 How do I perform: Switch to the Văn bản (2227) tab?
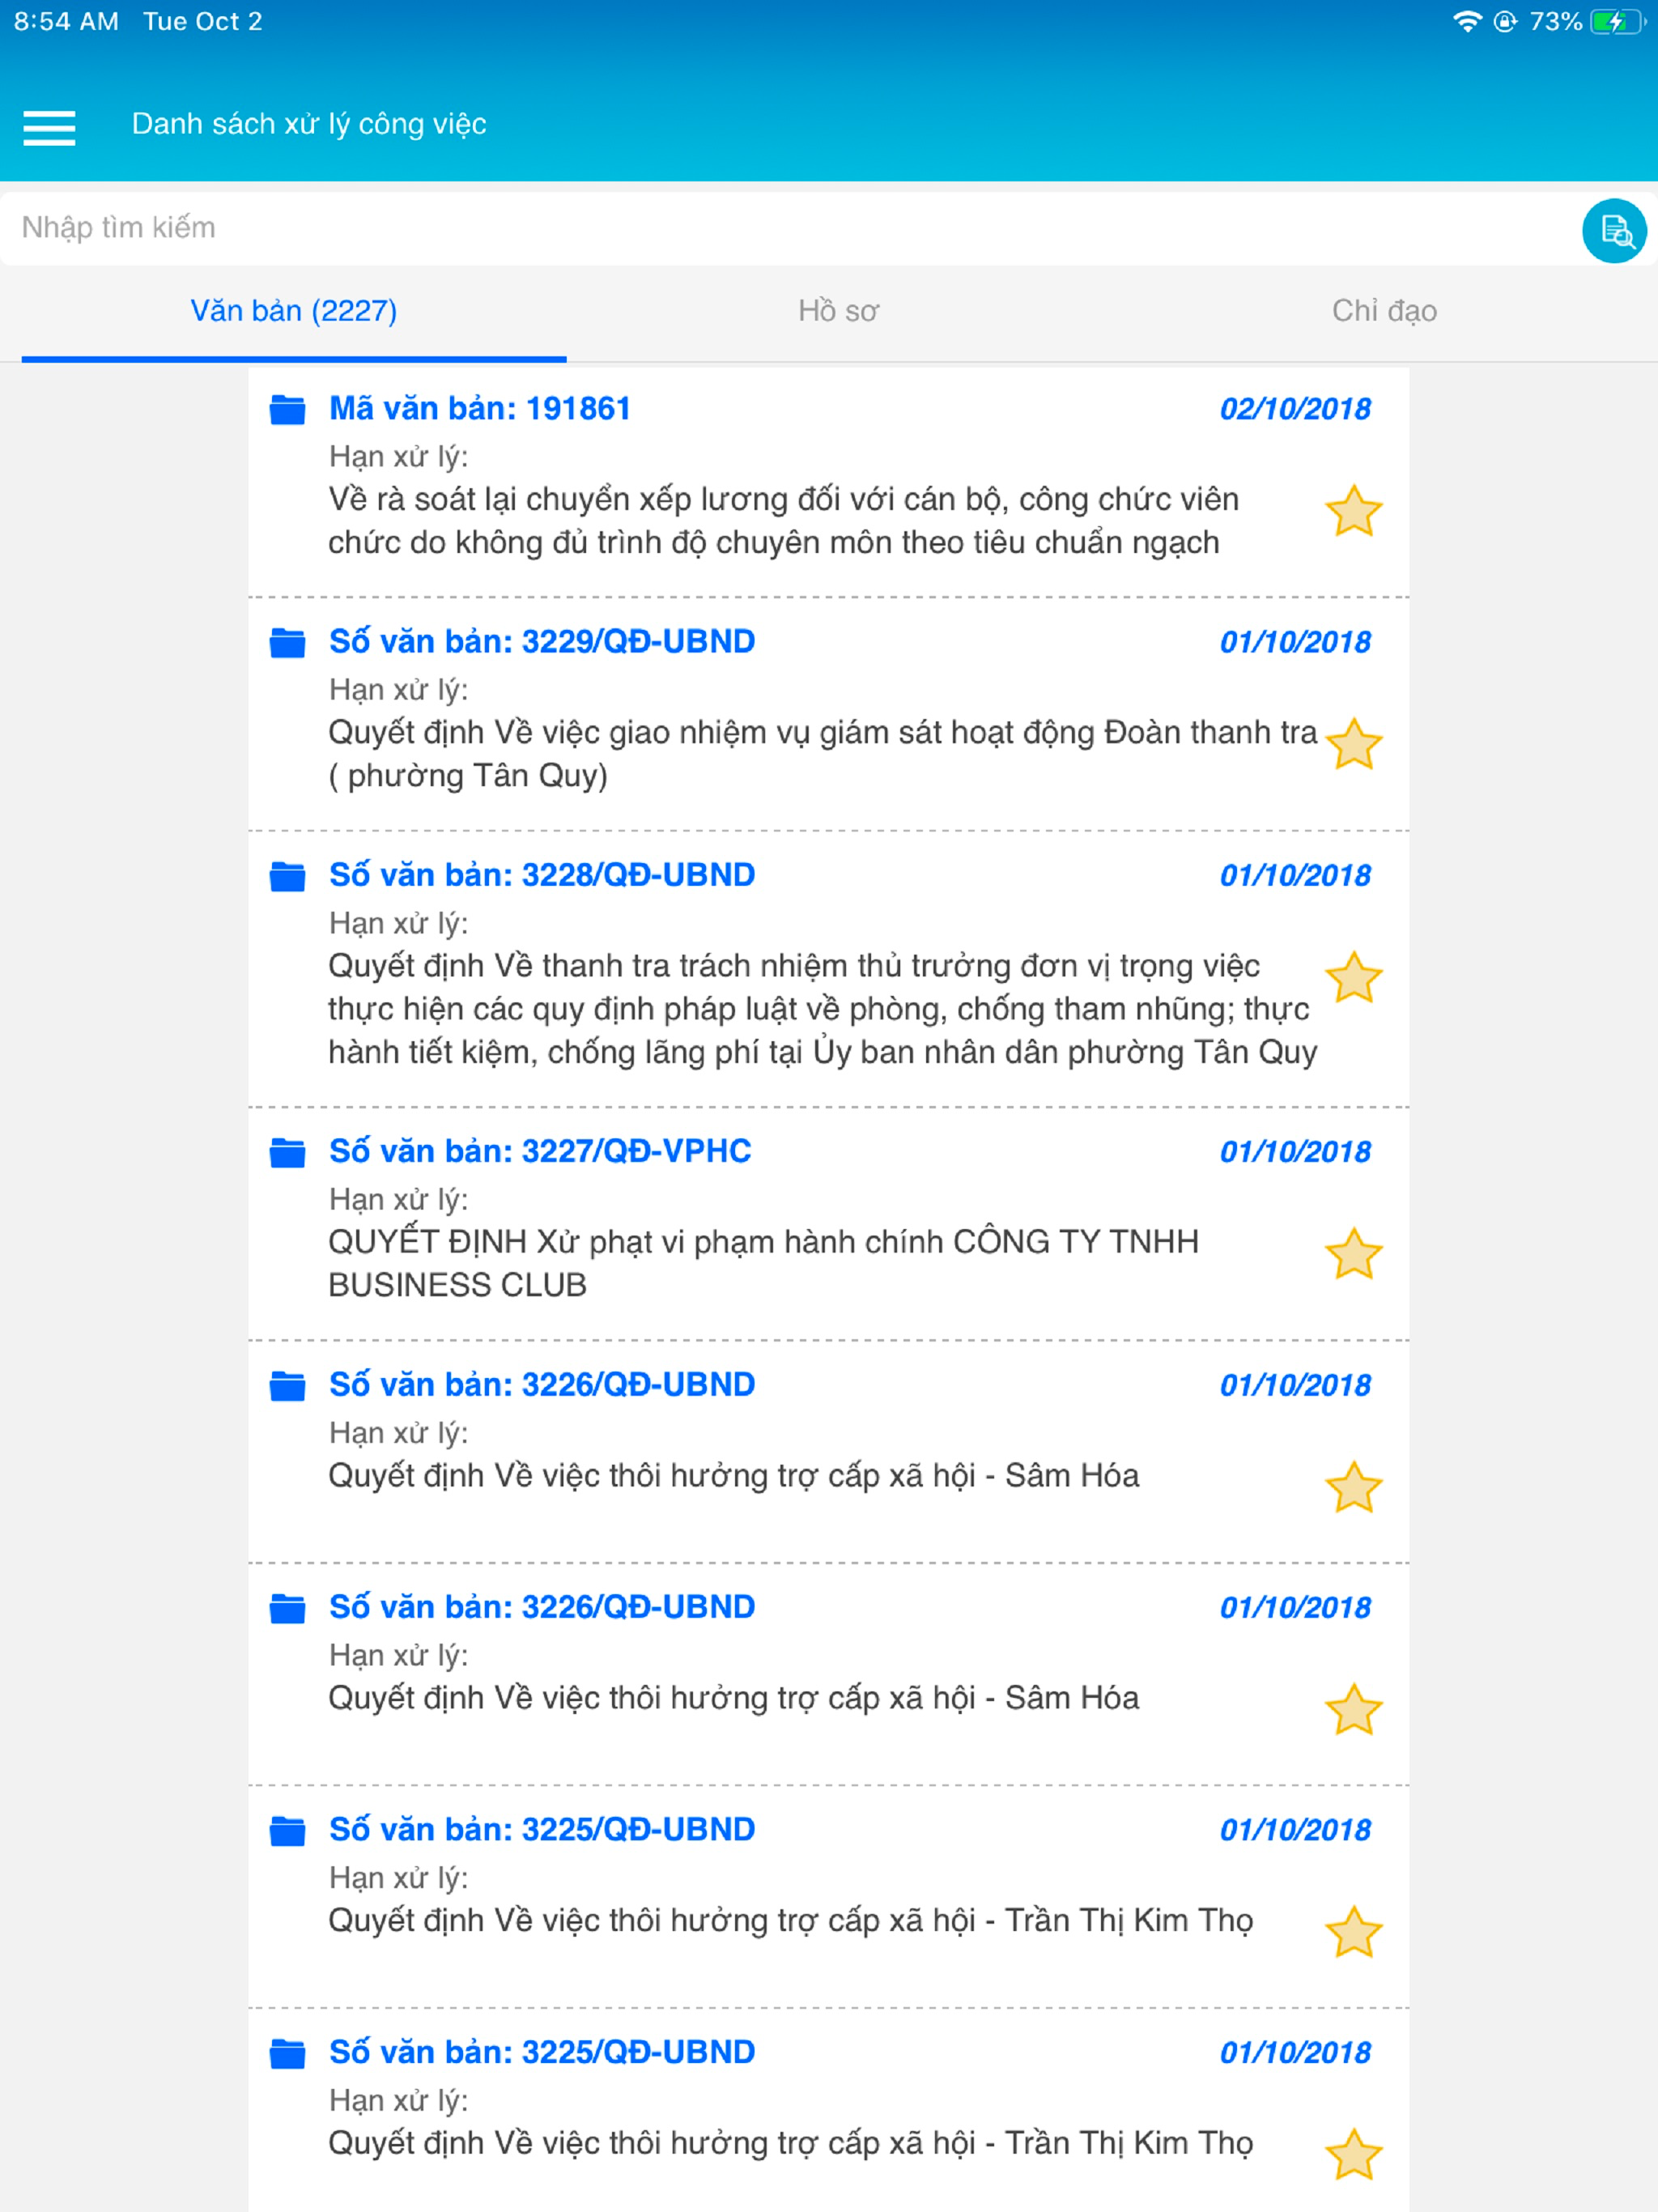pyautogui.click(x=294, y=311)
